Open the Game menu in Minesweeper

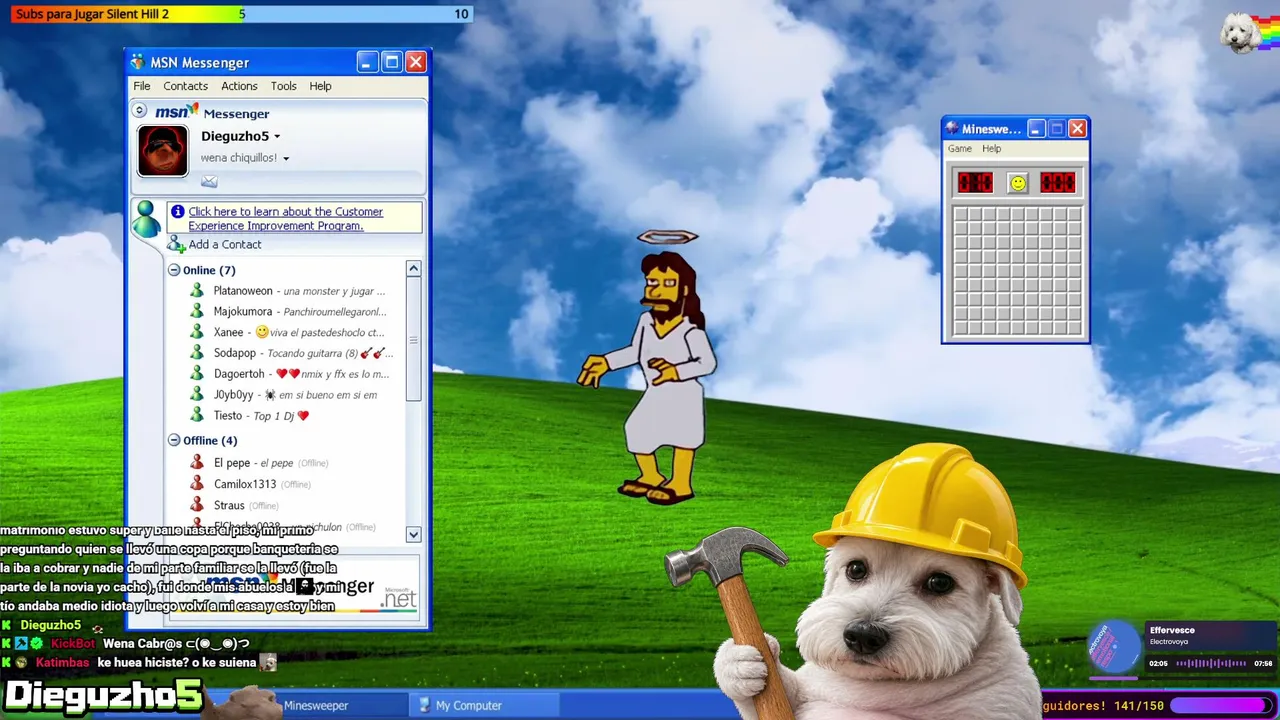tap(960, 149)
